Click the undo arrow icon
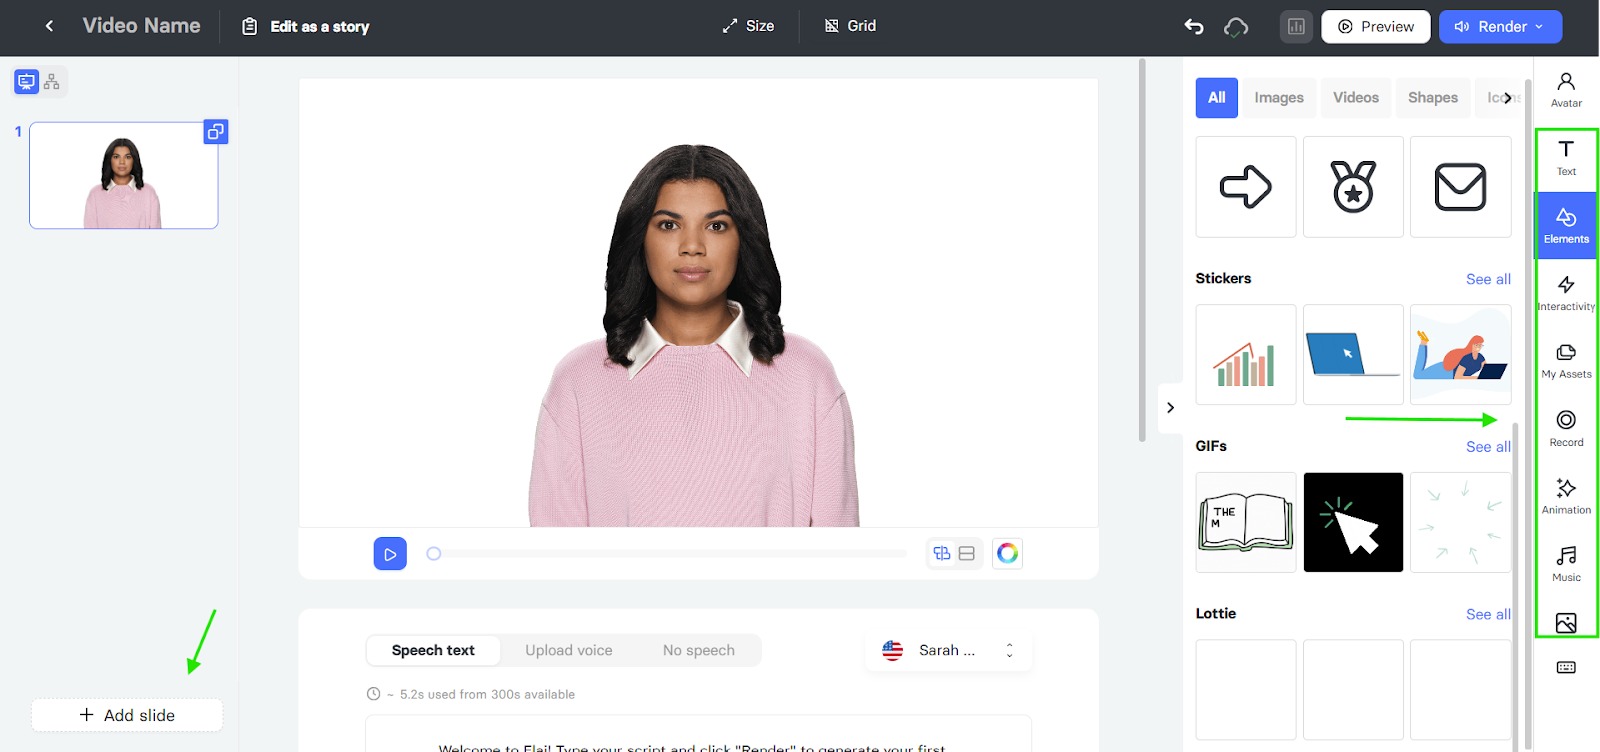 [1194, 27]
